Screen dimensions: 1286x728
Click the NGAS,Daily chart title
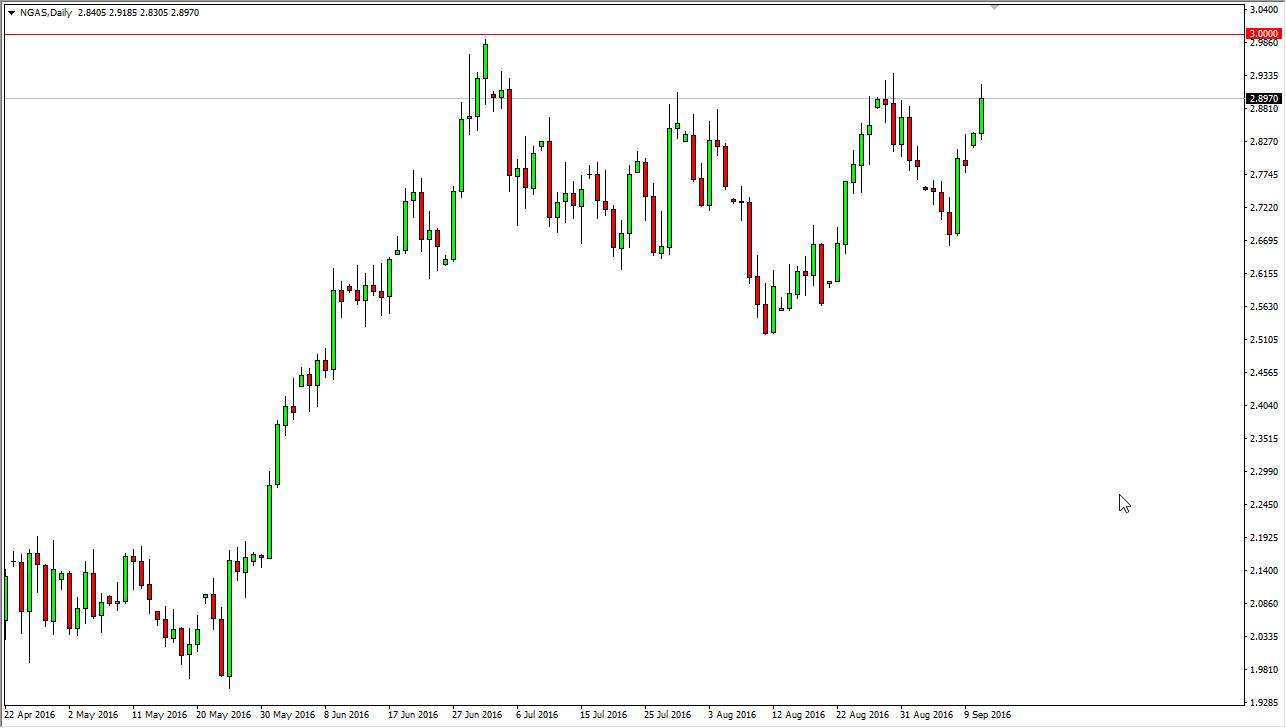pos(46,13)
